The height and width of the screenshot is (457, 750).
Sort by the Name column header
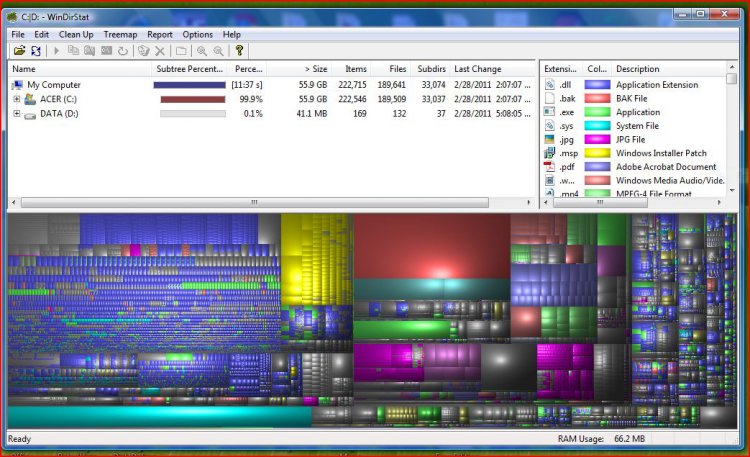[80, 69]
